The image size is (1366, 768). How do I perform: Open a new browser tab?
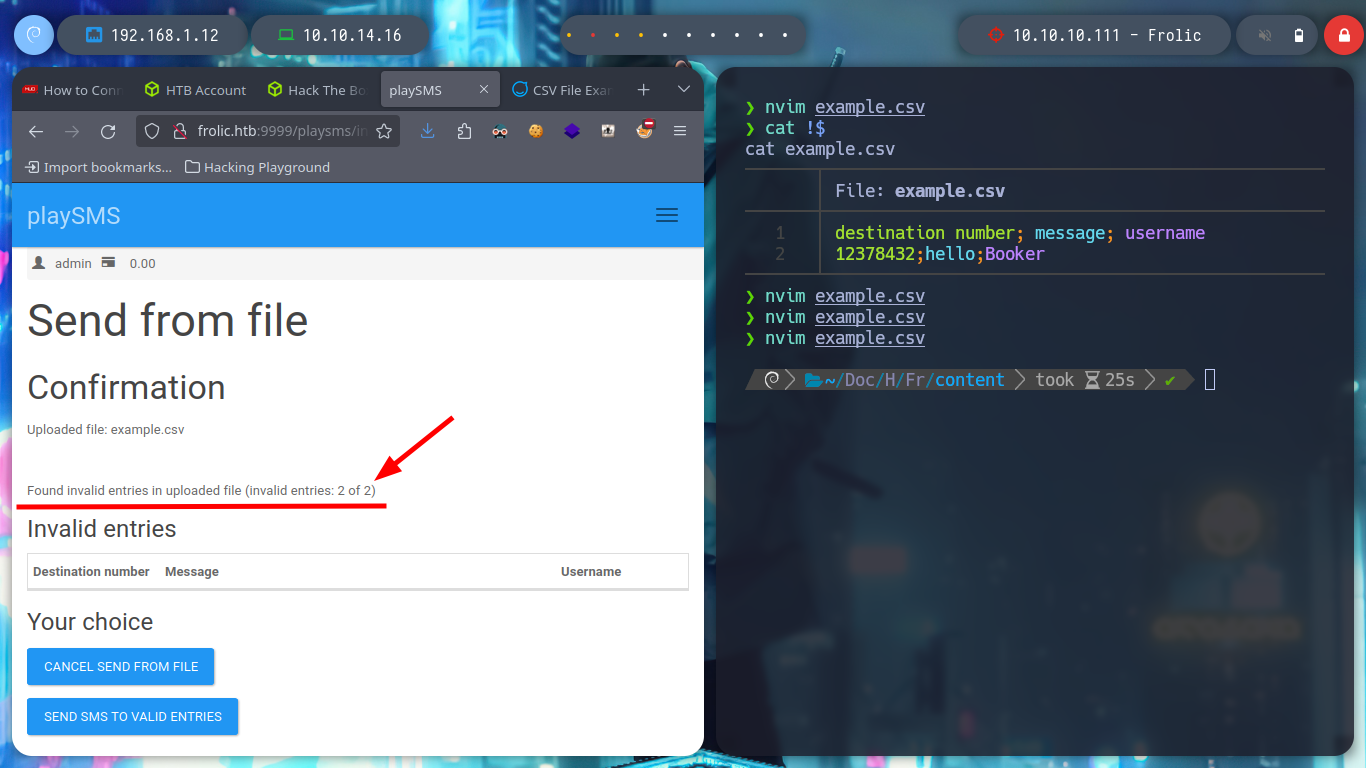pyautogui.click(x=643, y=90)
